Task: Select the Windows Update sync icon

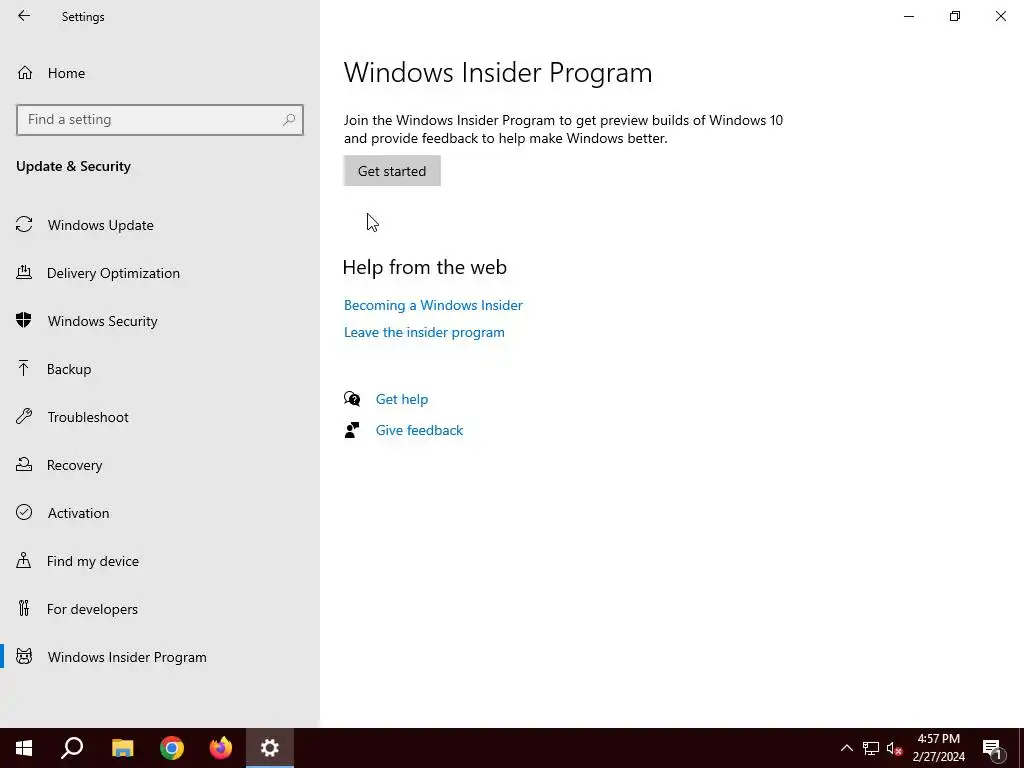Action: pos(24,225)
